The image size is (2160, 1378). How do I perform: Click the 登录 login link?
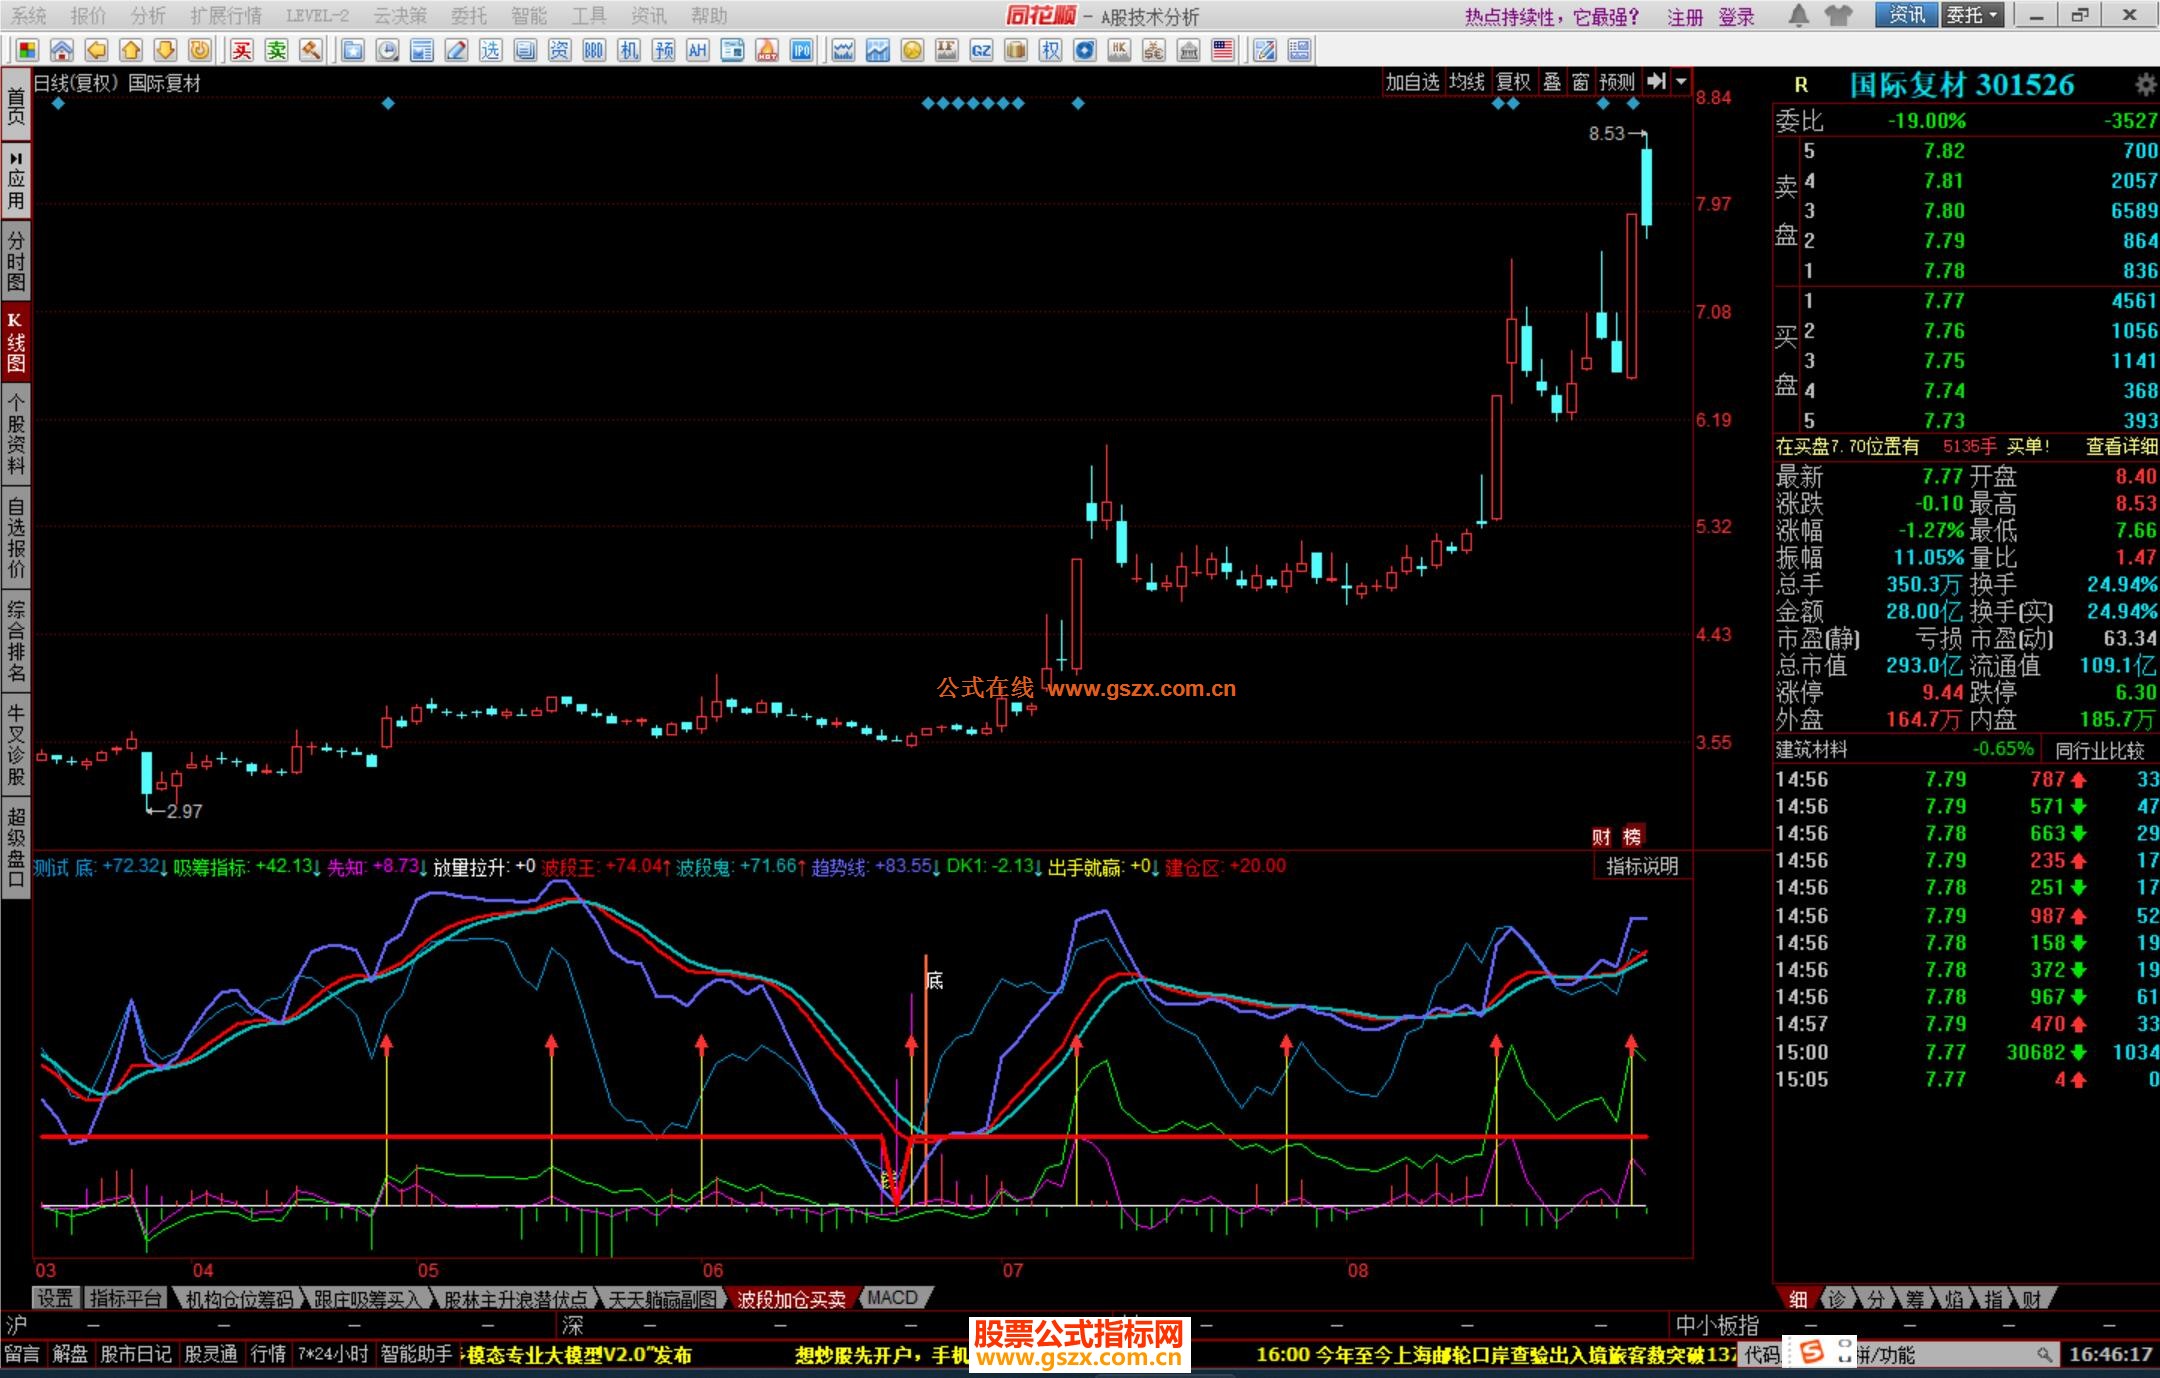tap(1737, 17)
